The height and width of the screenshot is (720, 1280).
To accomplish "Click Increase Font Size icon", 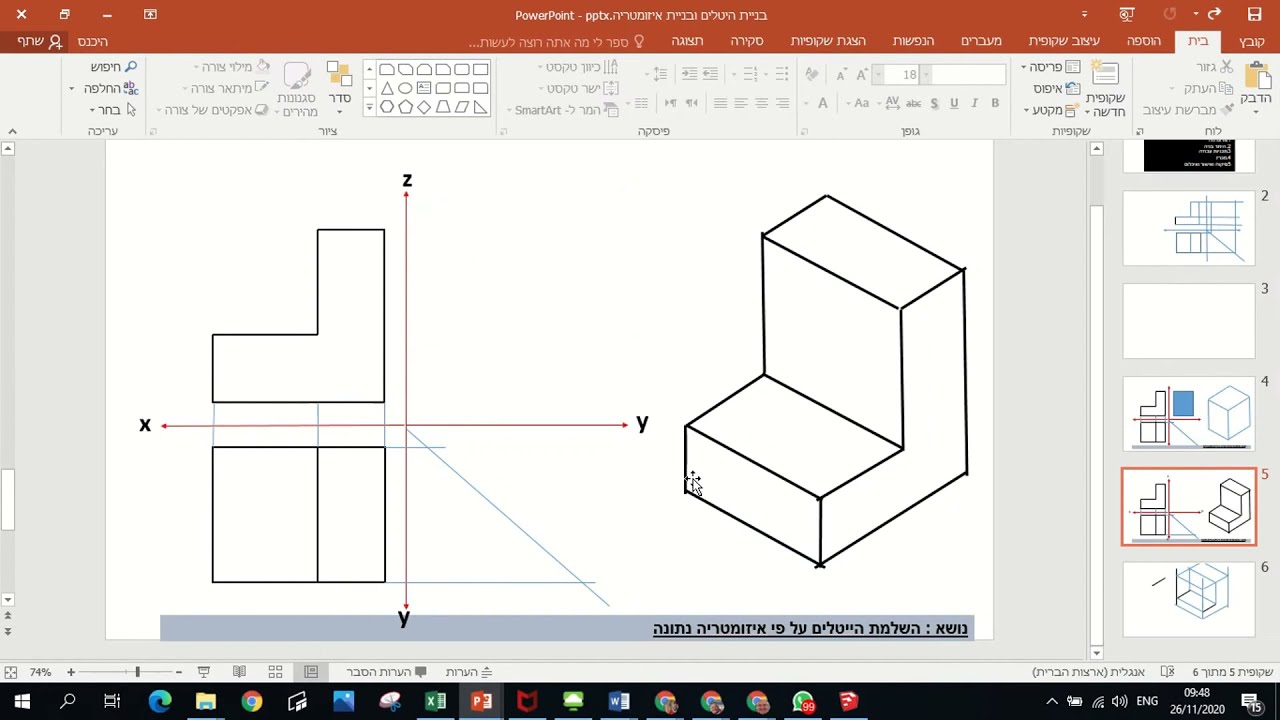I will pyautogui.click(x=861, y=75).
